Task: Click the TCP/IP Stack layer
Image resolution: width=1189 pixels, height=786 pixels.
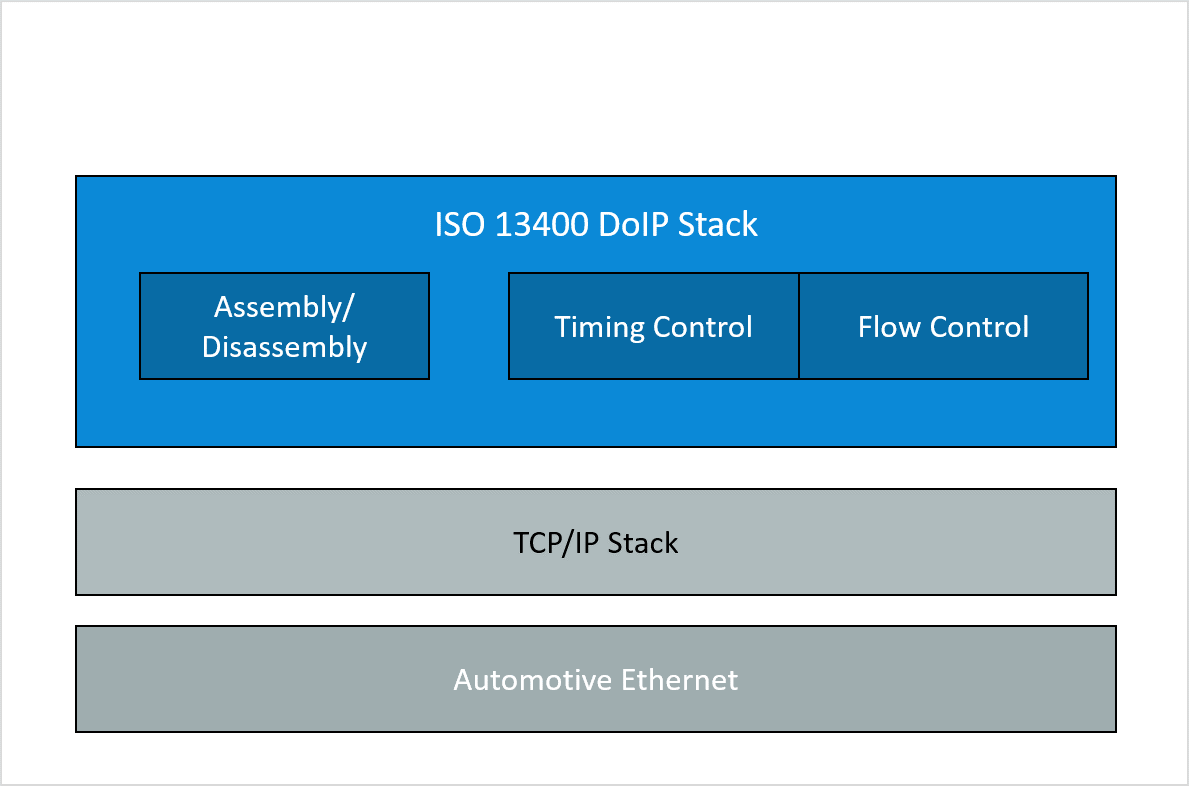Action: 596,542
